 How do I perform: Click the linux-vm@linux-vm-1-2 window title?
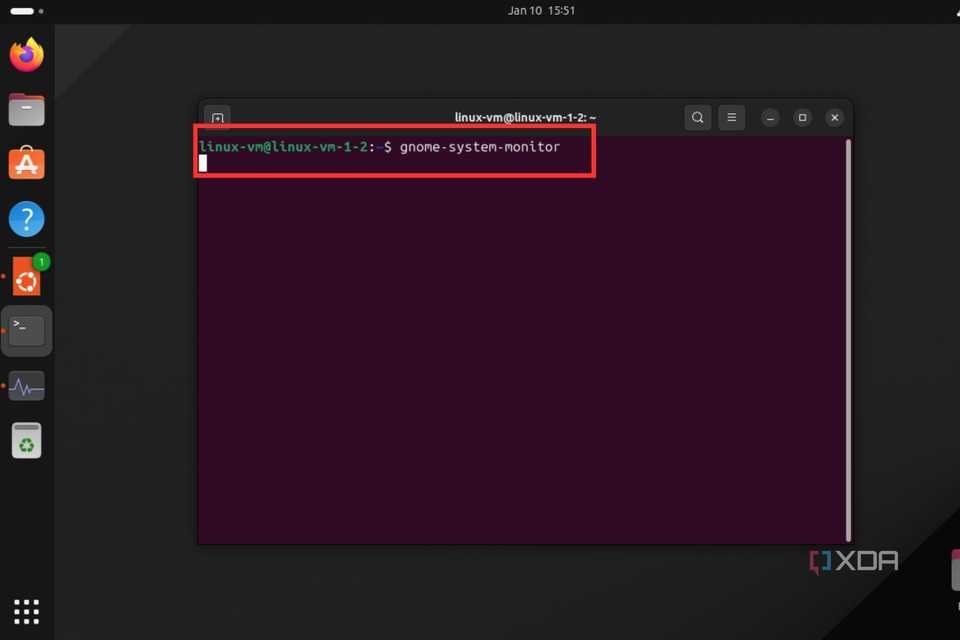point(524,117)
